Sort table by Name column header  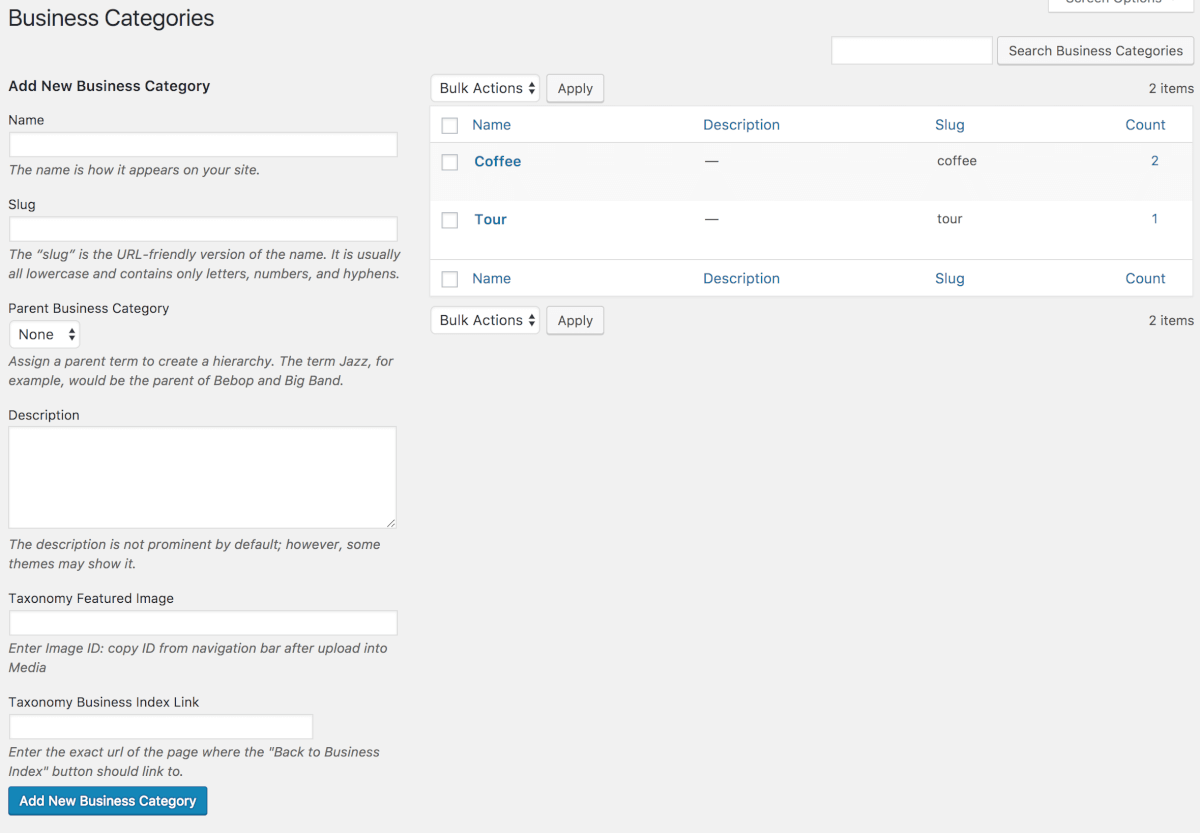click(x=491, y=125)
